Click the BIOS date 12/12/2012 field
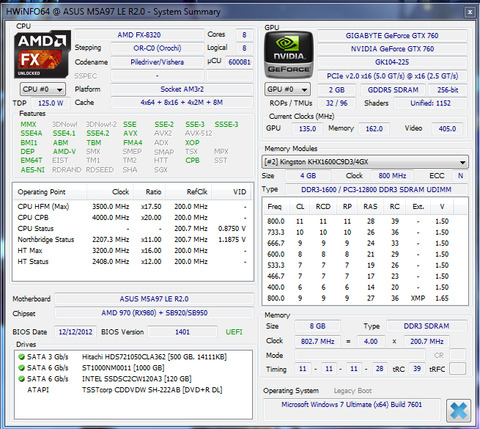The image size is (480, 429). [75, 332]
